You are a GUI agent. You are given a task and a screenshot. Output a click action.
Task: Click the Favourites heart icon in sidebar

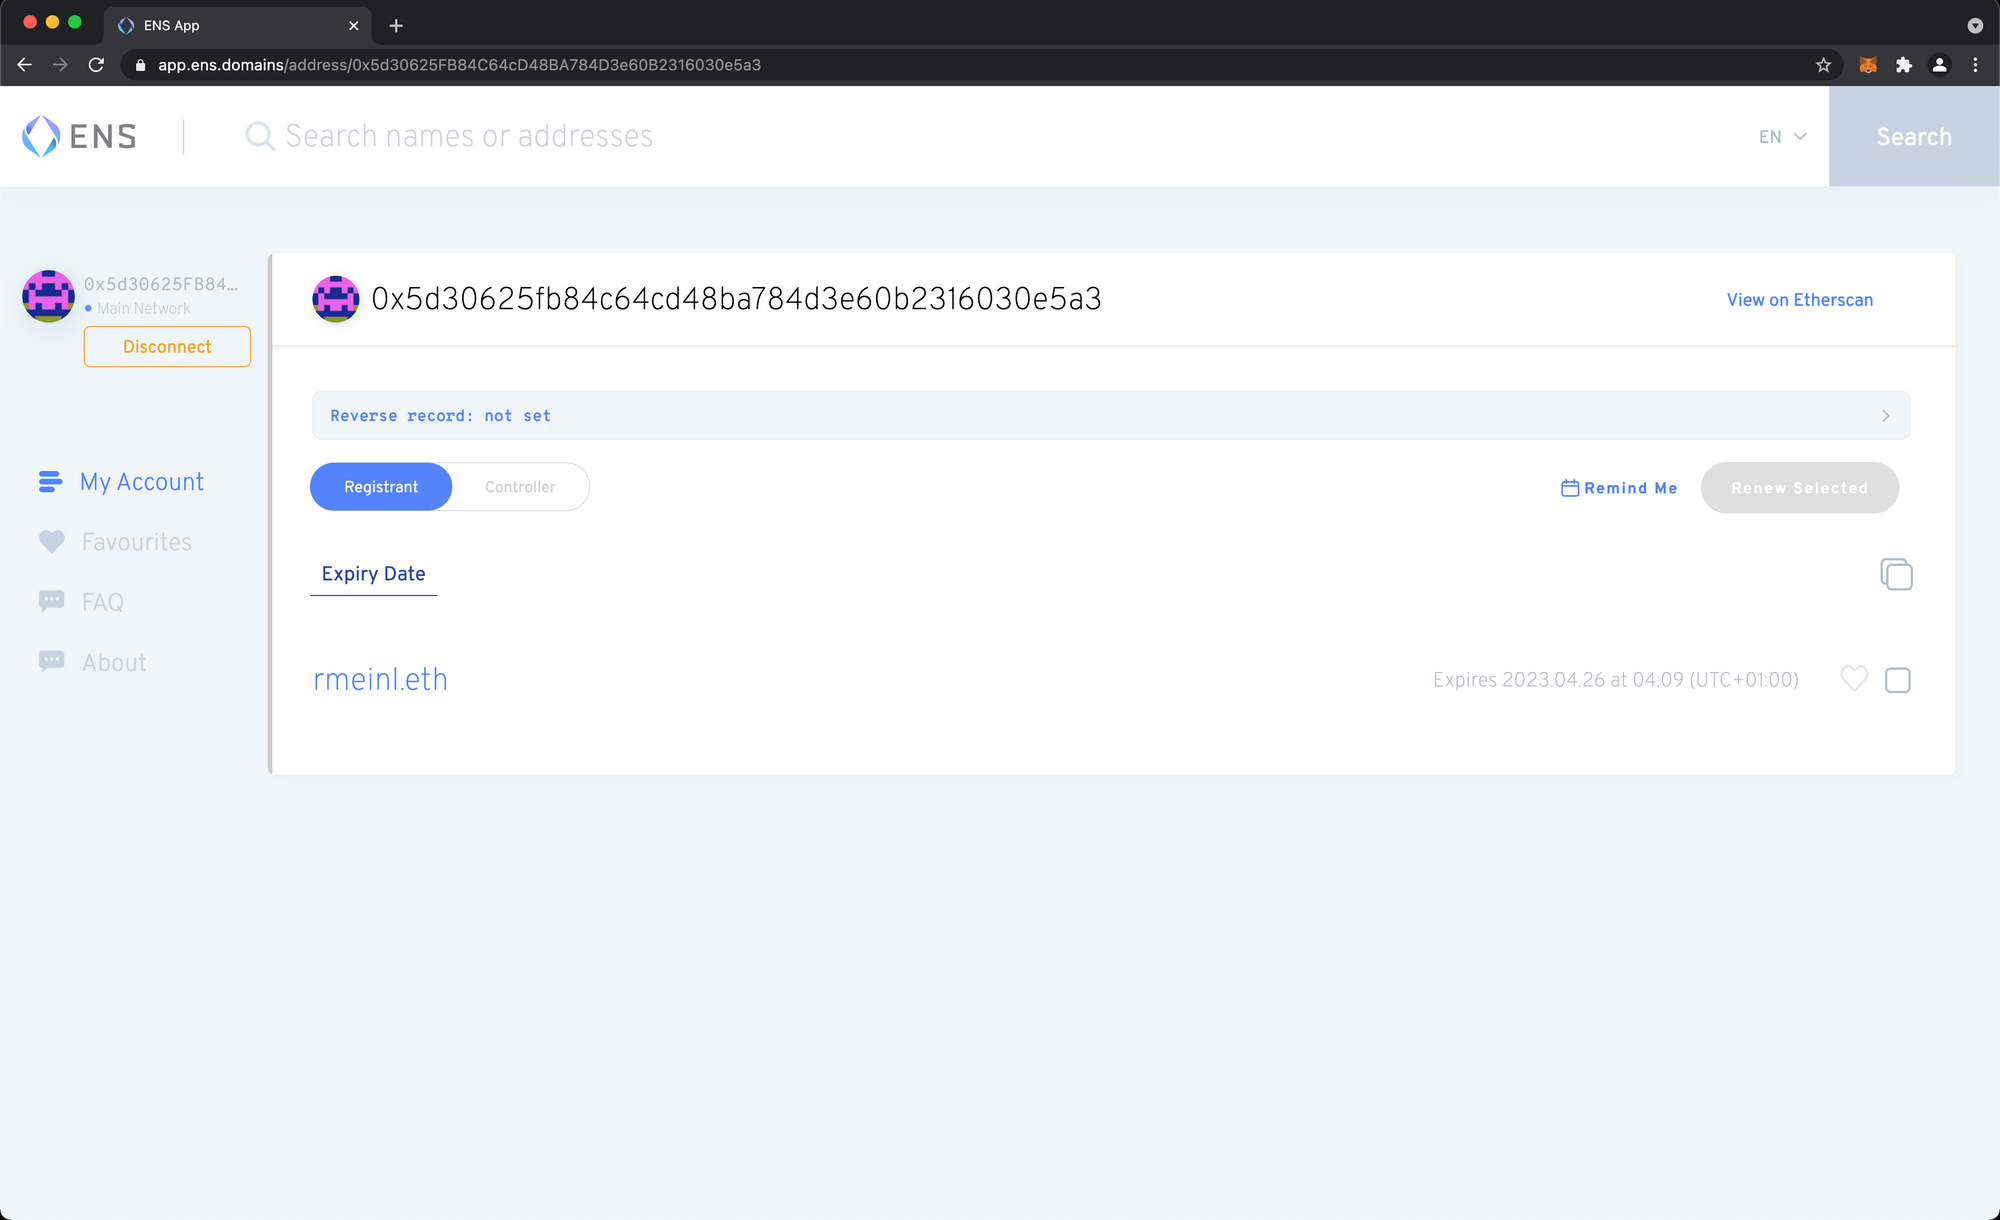[51, 541]
